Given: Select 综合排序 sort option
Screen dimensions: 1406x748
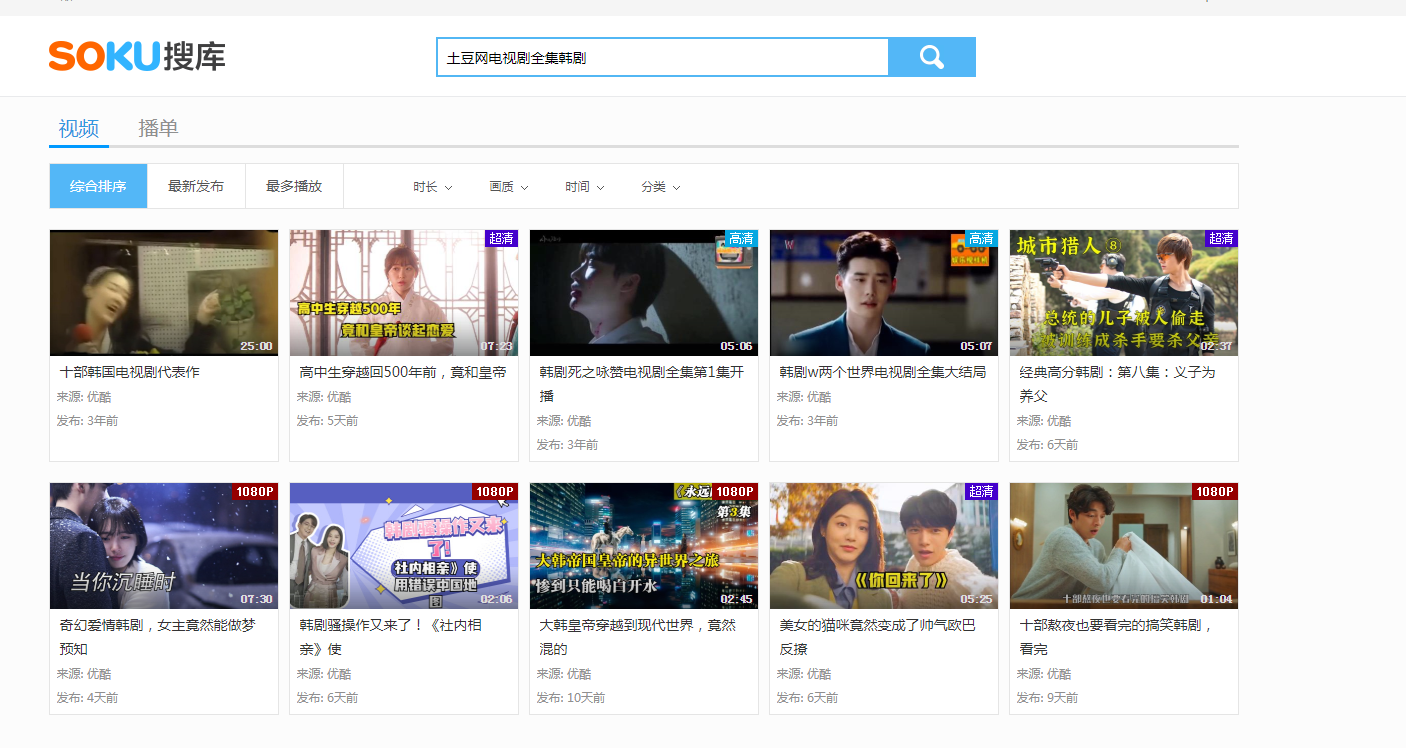Looking at the screenshot, I should pos(98,186).
